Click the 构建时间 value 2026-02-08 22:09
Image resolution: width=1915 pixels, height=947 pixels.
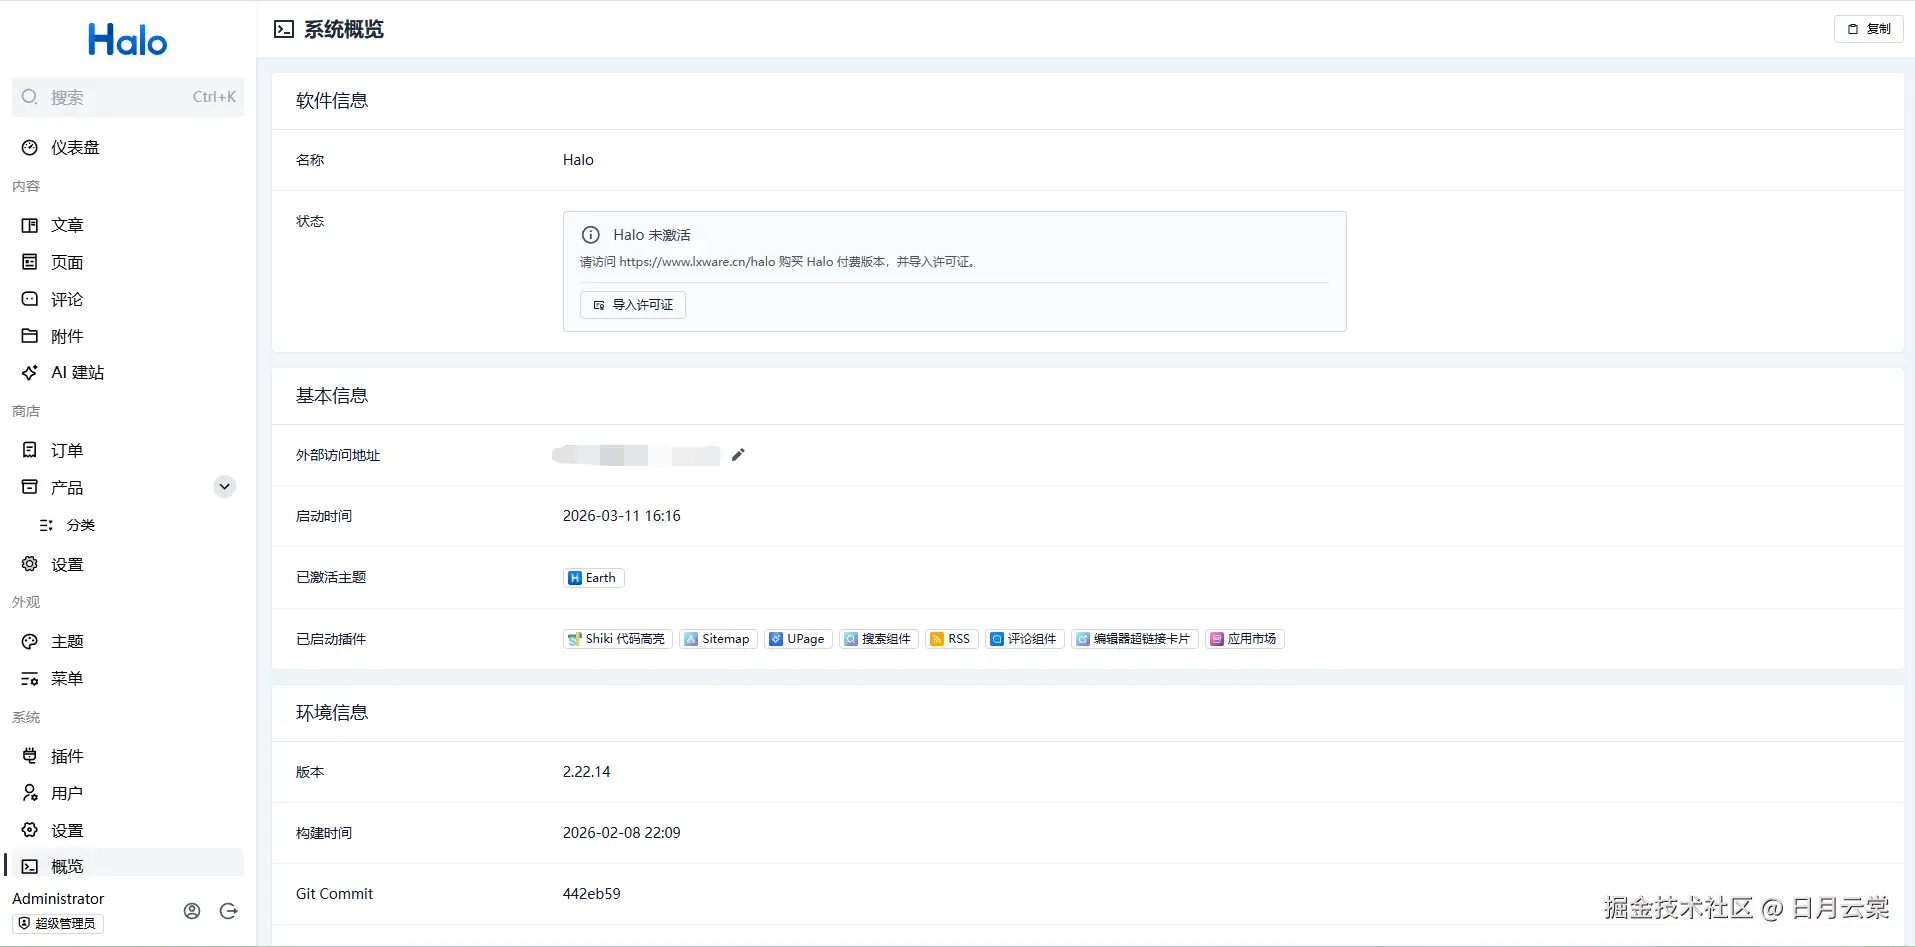(x=621, y=833)
